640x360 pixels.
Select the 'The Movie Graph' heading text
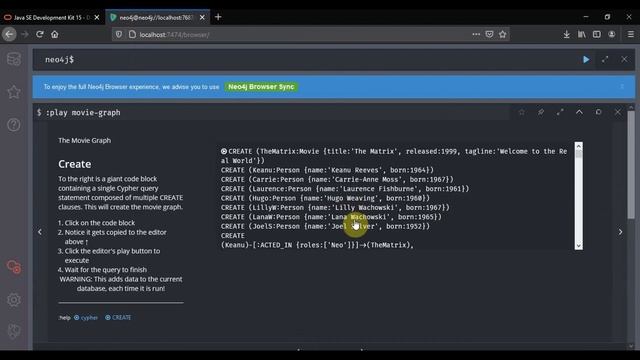point(84,140)
